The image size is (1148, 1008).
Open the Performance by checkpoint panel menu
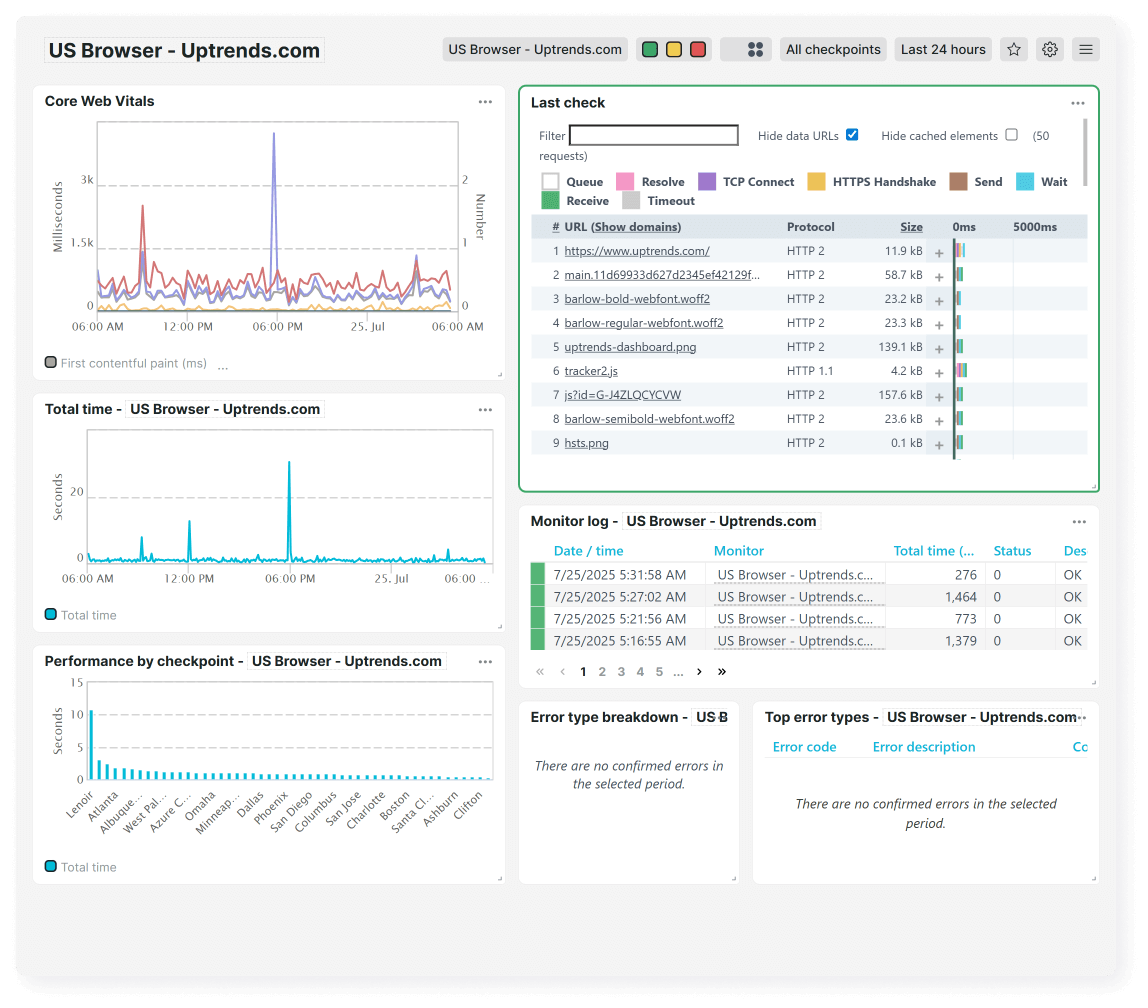(x=486, y=661)
